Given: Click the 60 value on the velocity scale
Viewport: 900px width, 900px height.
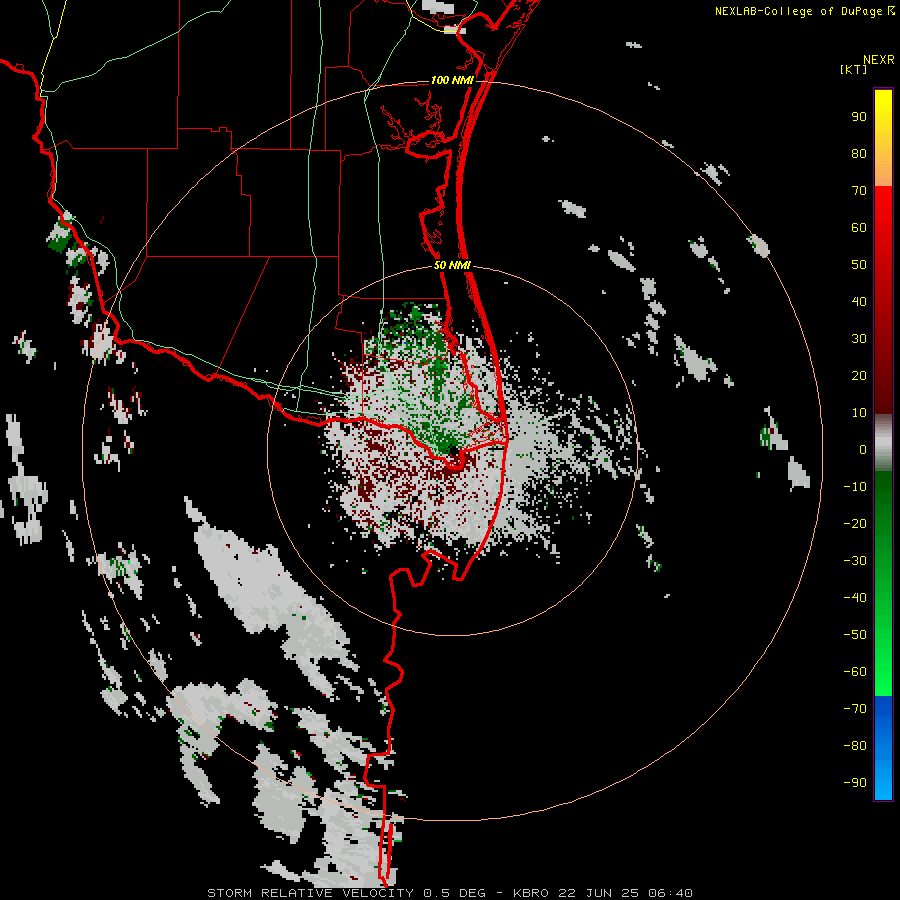Looking at the screenshot, I should pyautogui.click(x=859, y=228).
